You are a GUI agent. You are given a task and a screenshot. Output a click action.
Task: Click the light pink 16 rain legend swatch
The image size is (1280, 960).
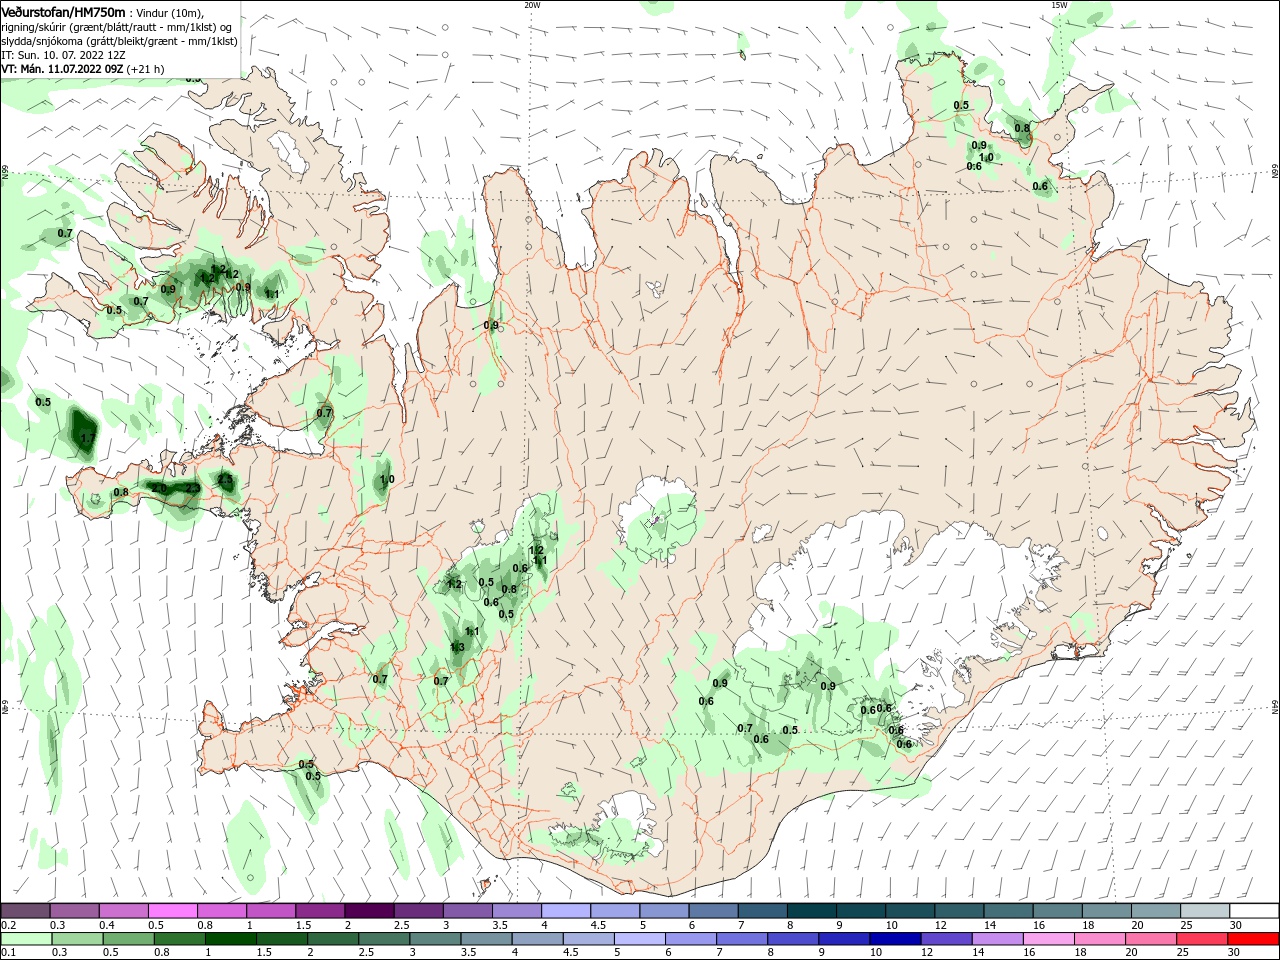click(1048, 939)
